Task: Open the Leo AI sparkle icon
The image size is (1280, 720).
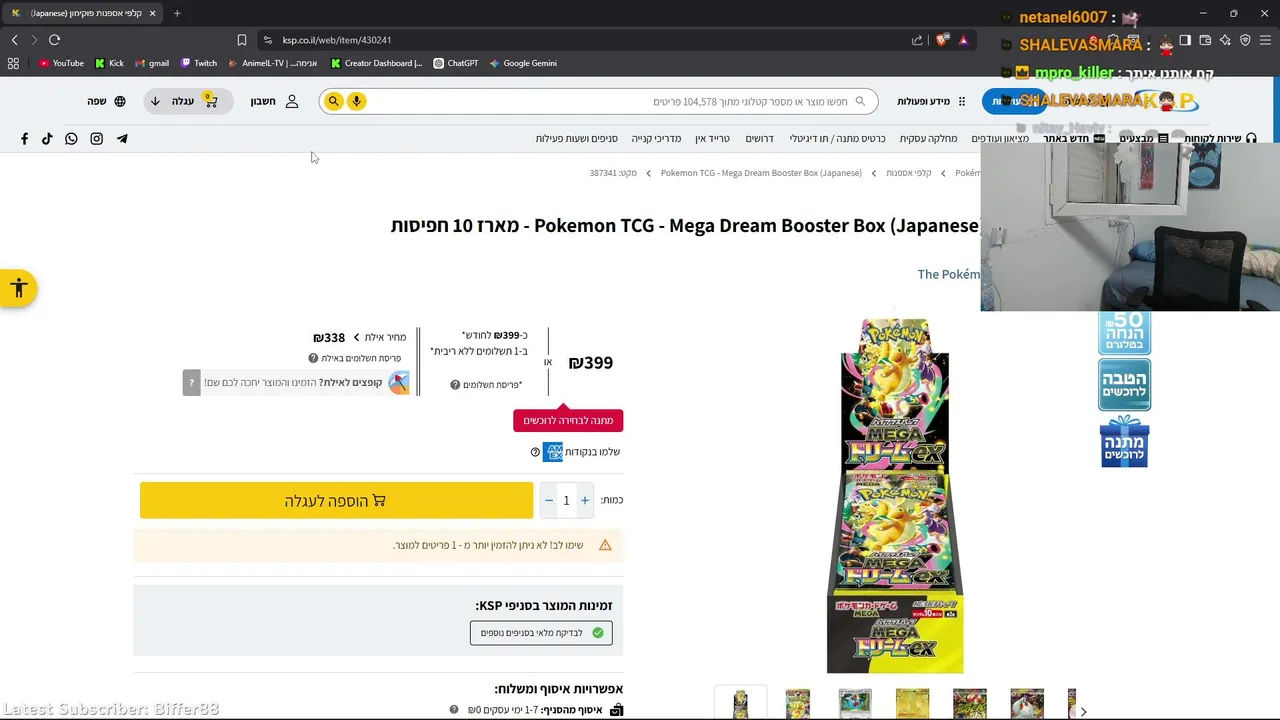Action: (1225, 40)
